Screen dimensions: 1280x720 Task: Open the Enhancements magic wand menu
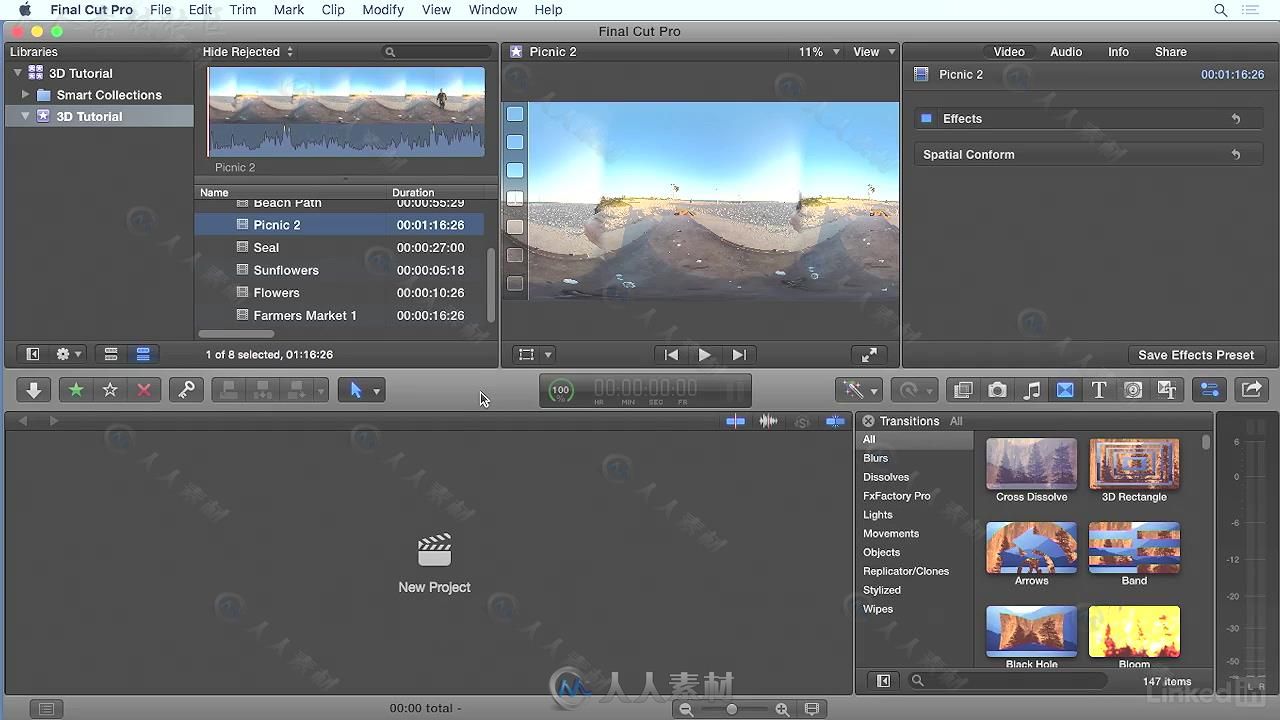tap(859, 390)
